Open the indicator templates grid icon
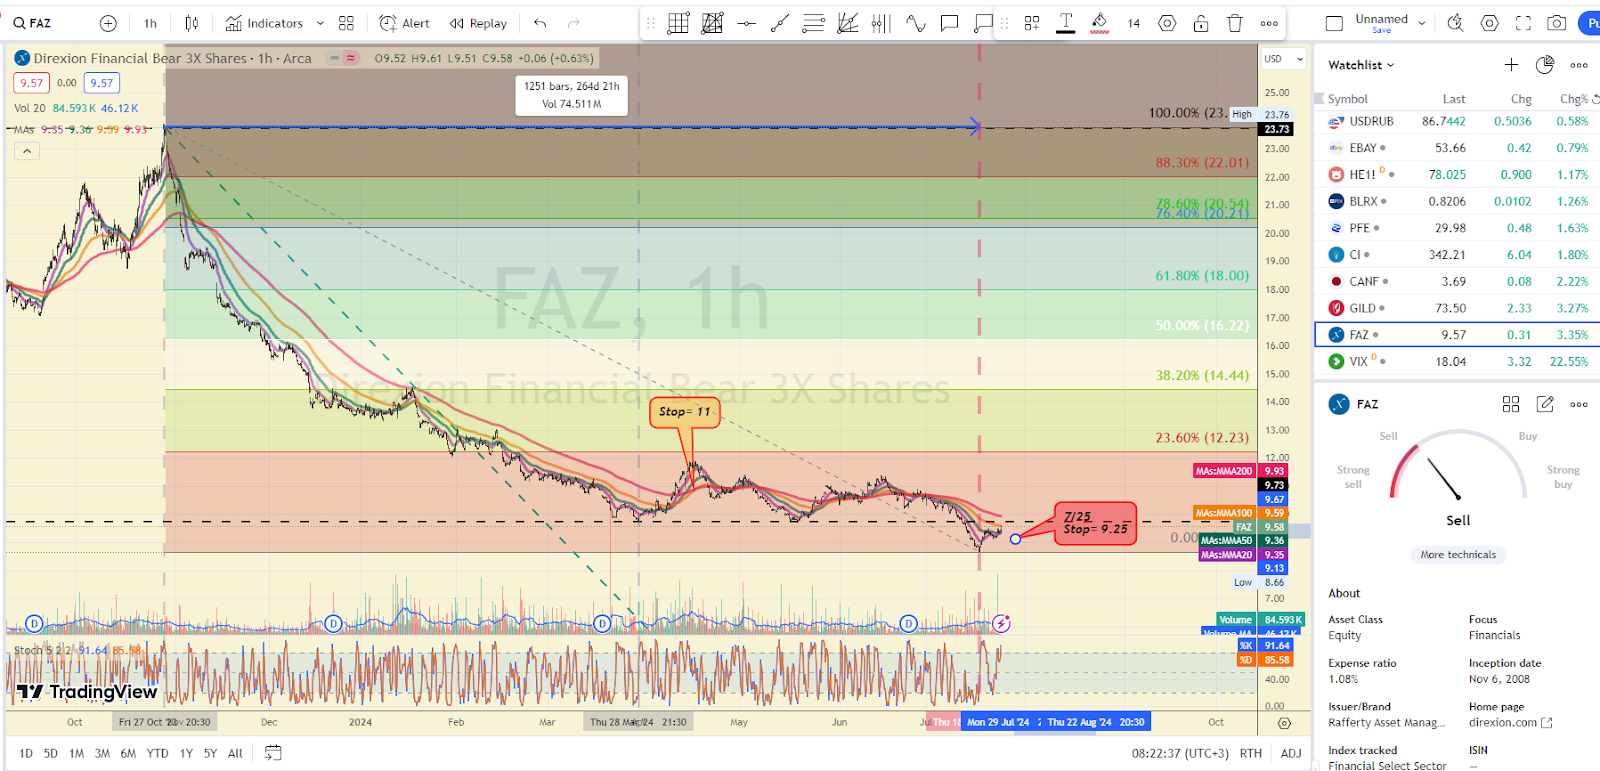Image resolution: width=1600 pixels, height=771 pixels. coord(346,23)
